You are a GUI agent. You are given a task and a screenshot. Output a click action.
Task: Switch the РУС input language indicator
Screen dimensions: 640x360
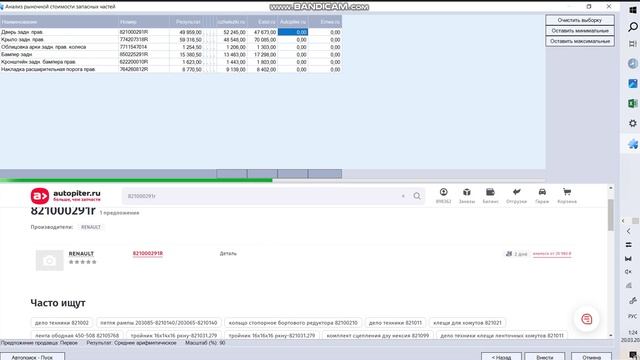pyautogui.click(x=632, y=316)
